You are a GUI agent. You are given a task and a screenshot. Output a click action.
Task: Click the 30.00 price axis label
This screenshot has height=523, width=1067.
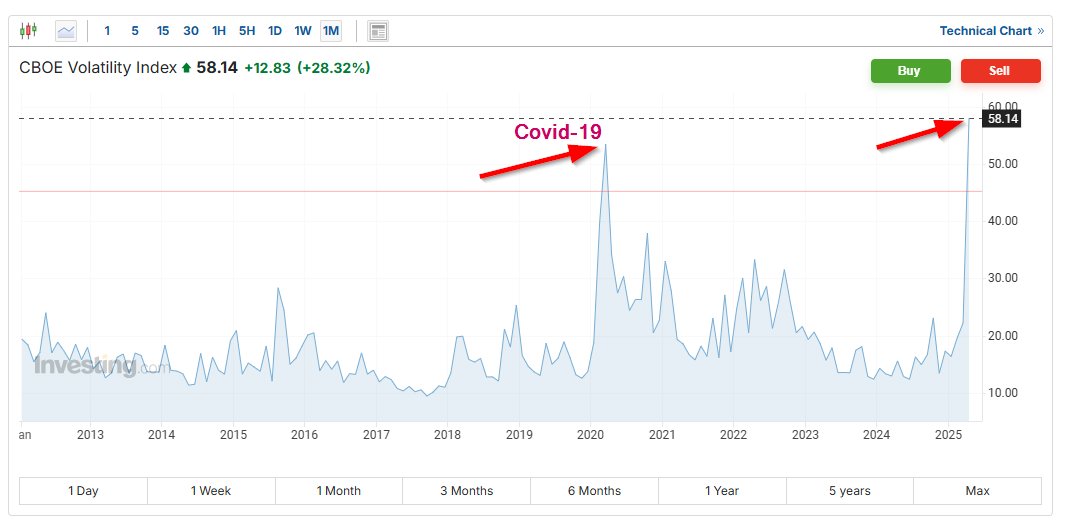1003,278
